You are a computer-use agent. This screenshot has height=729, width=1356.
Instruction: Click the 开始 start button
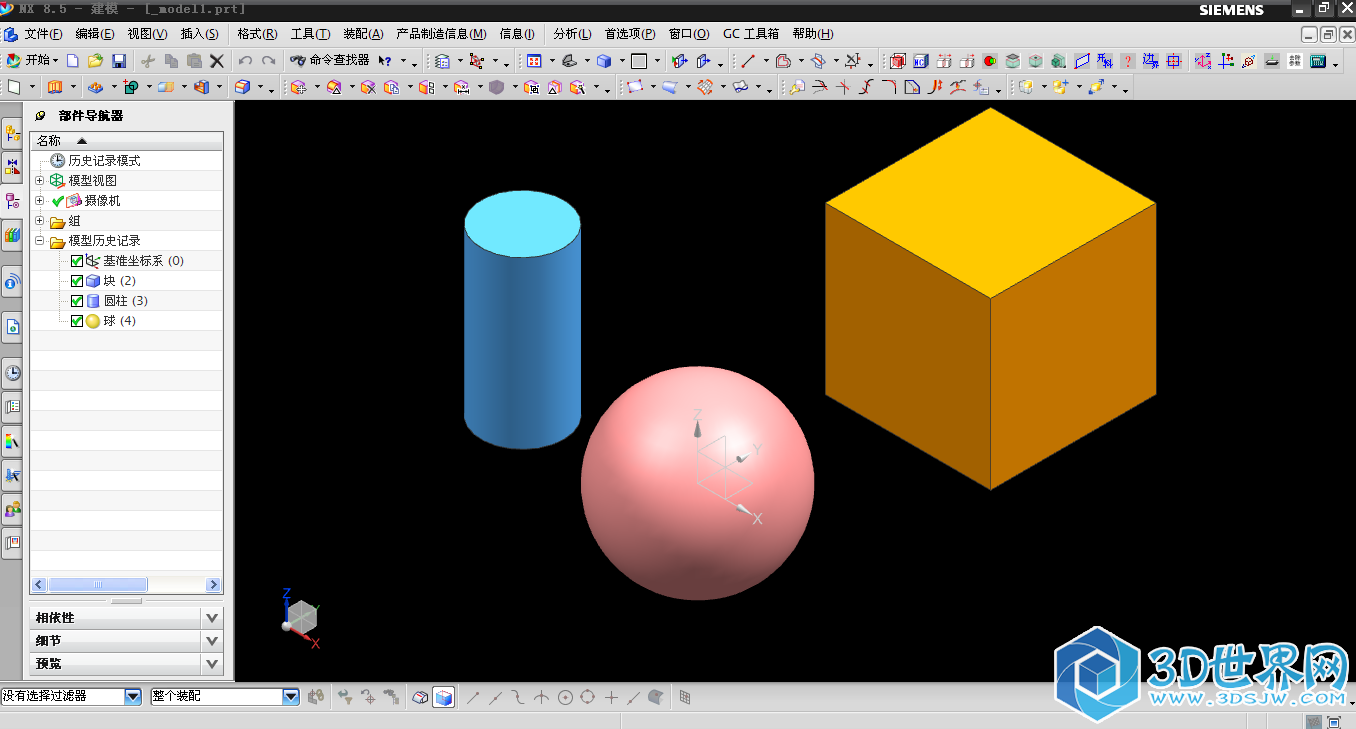point(32,61)
